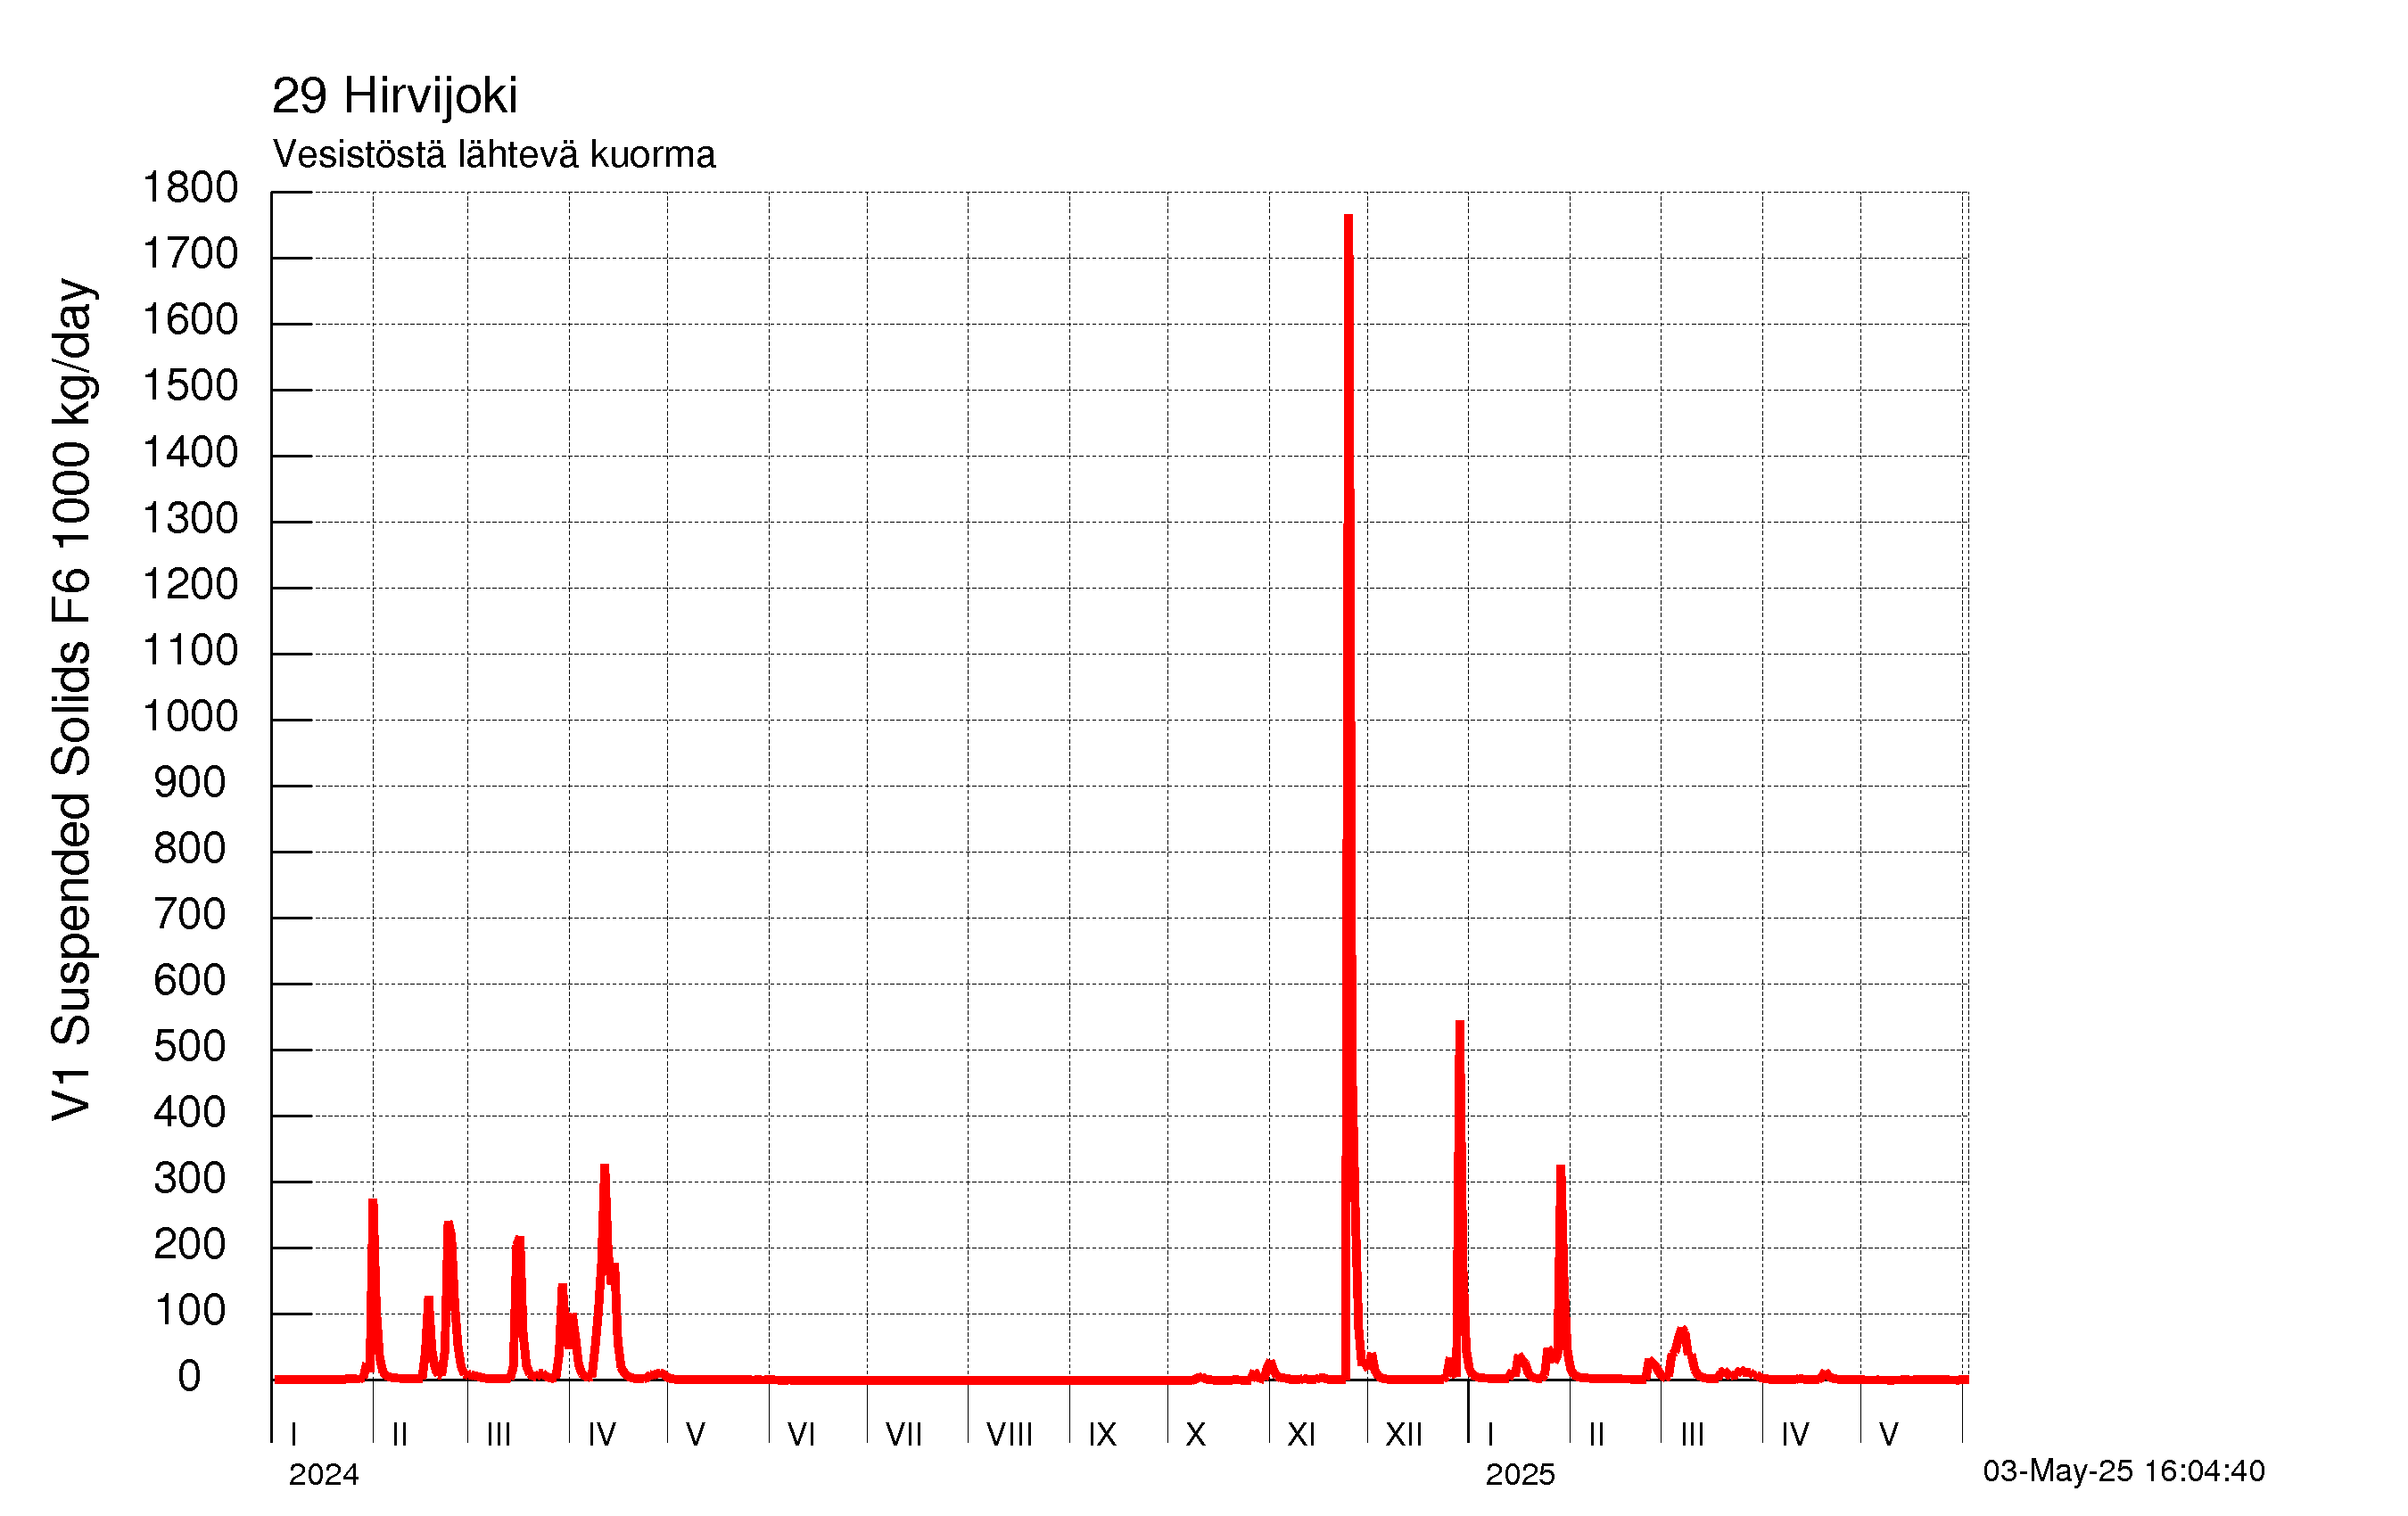Screen dimensions: 2408x1516
Task: Click month label "X" on x-axis
Action: click(1195, 1435)
